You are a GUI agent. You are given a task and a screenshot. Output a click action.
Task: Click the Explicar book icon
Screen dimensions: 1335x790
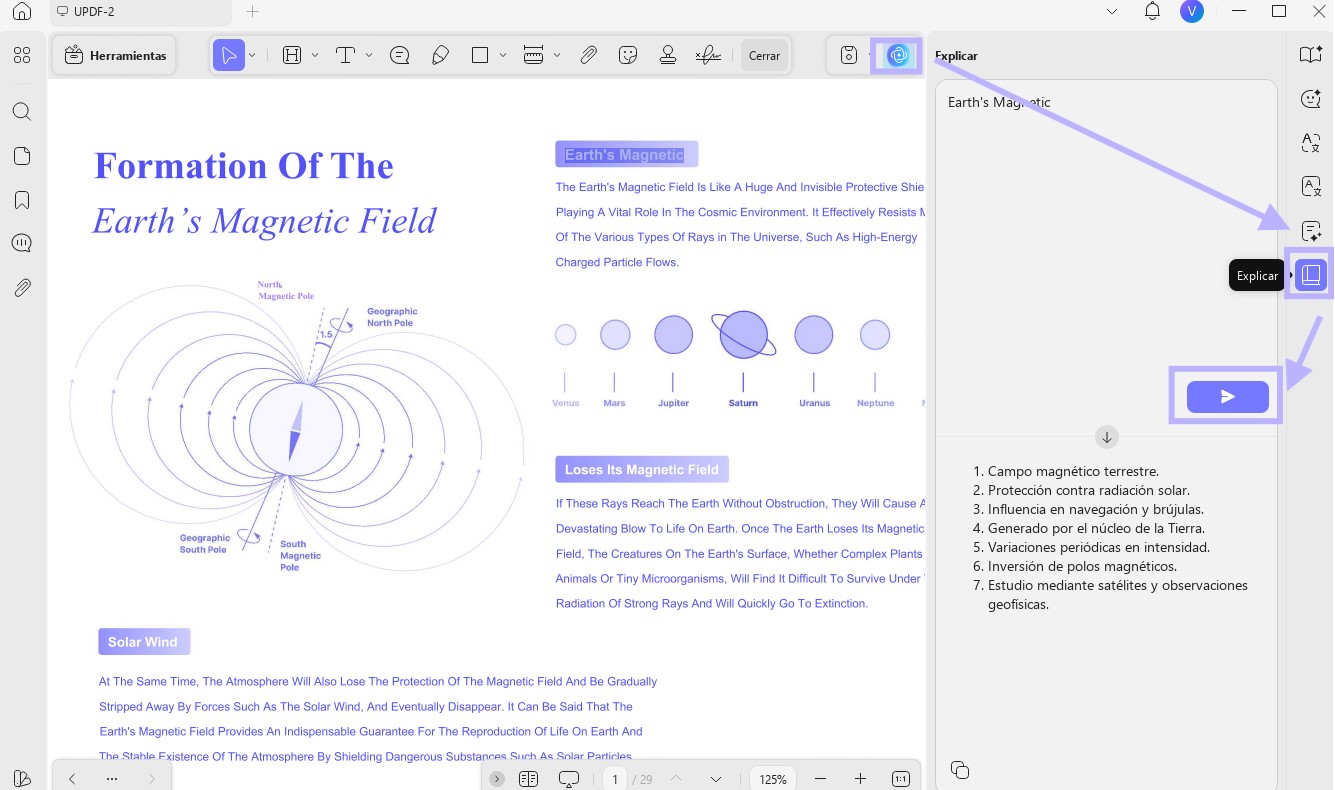(1311, 274)
